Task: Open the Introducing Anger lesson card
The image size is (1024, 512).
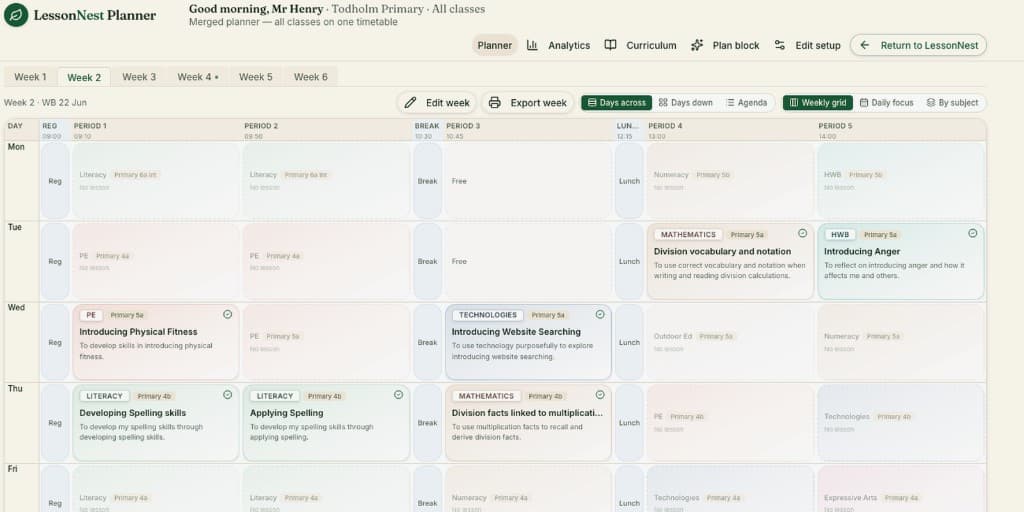Action: [901, 261]
